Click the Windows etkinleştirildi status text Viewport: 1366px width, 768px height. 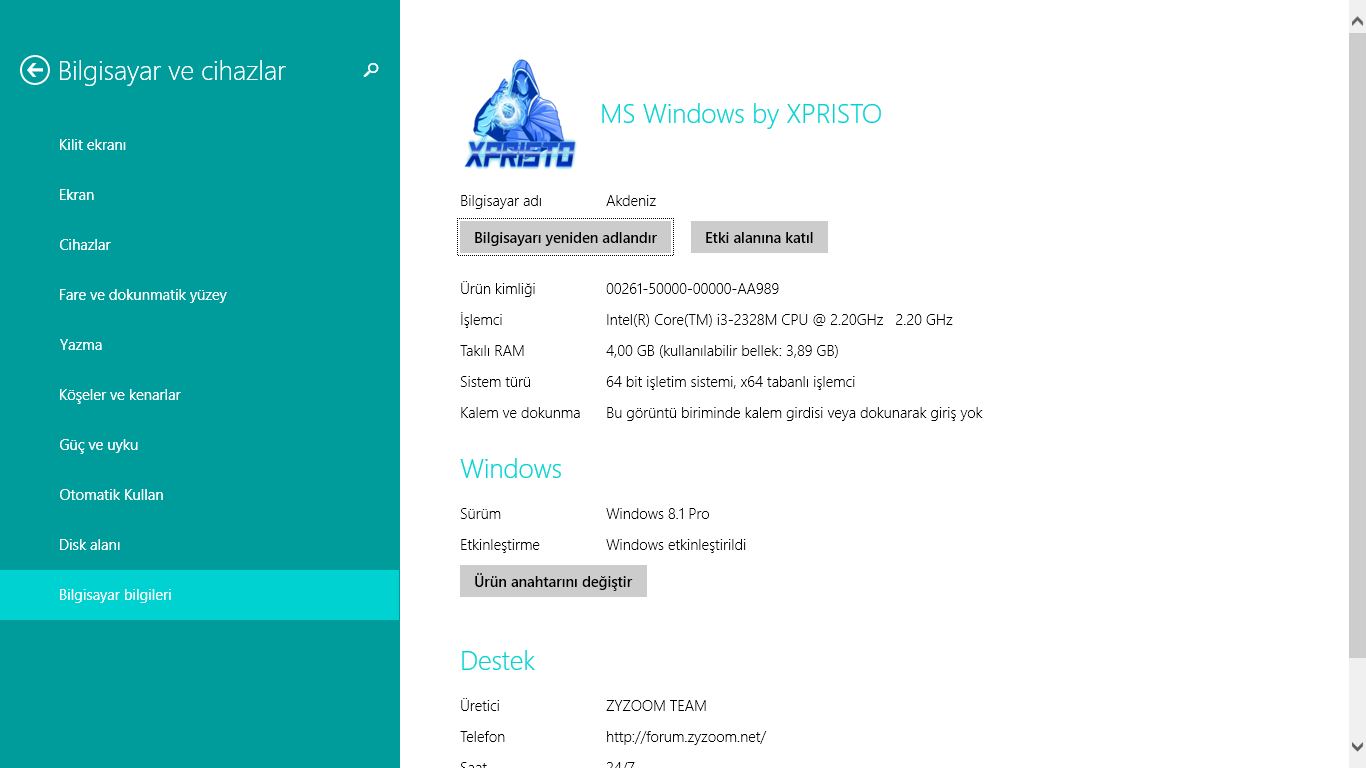(x=676, y=545)
